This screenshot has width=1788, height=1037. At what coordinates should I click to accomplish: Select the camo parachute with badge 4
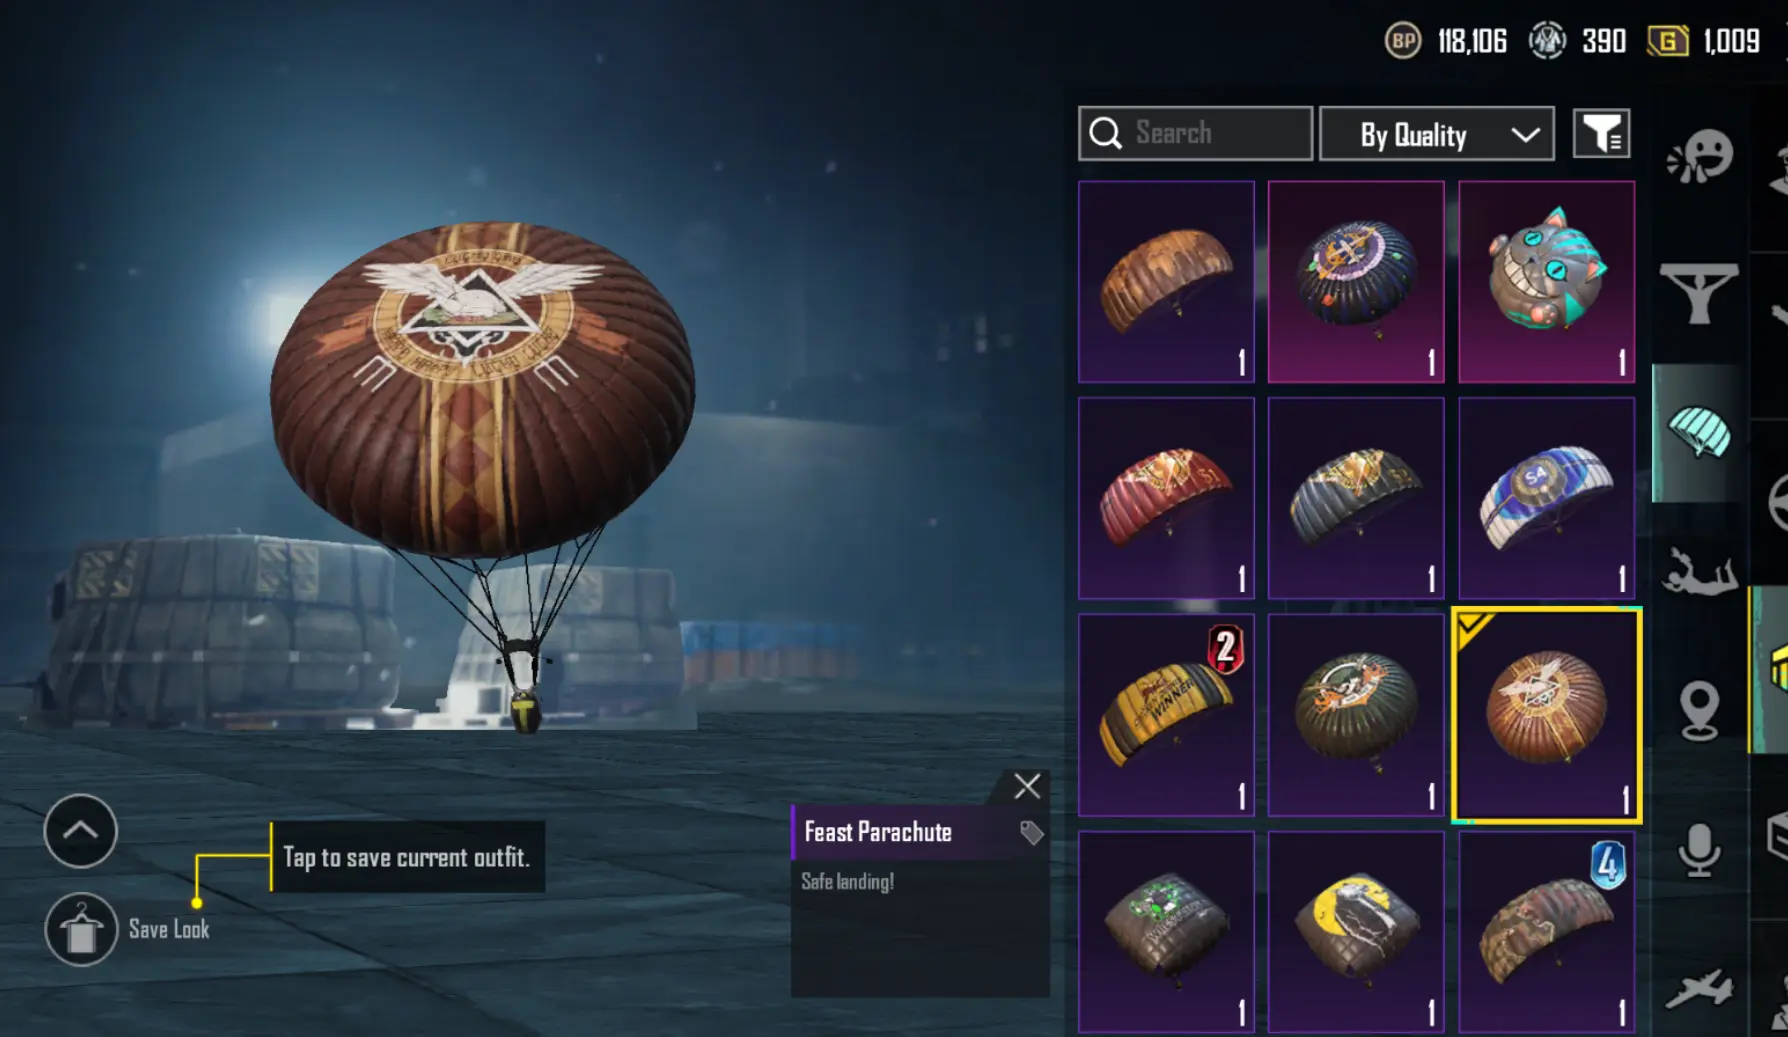point(1546,932)
